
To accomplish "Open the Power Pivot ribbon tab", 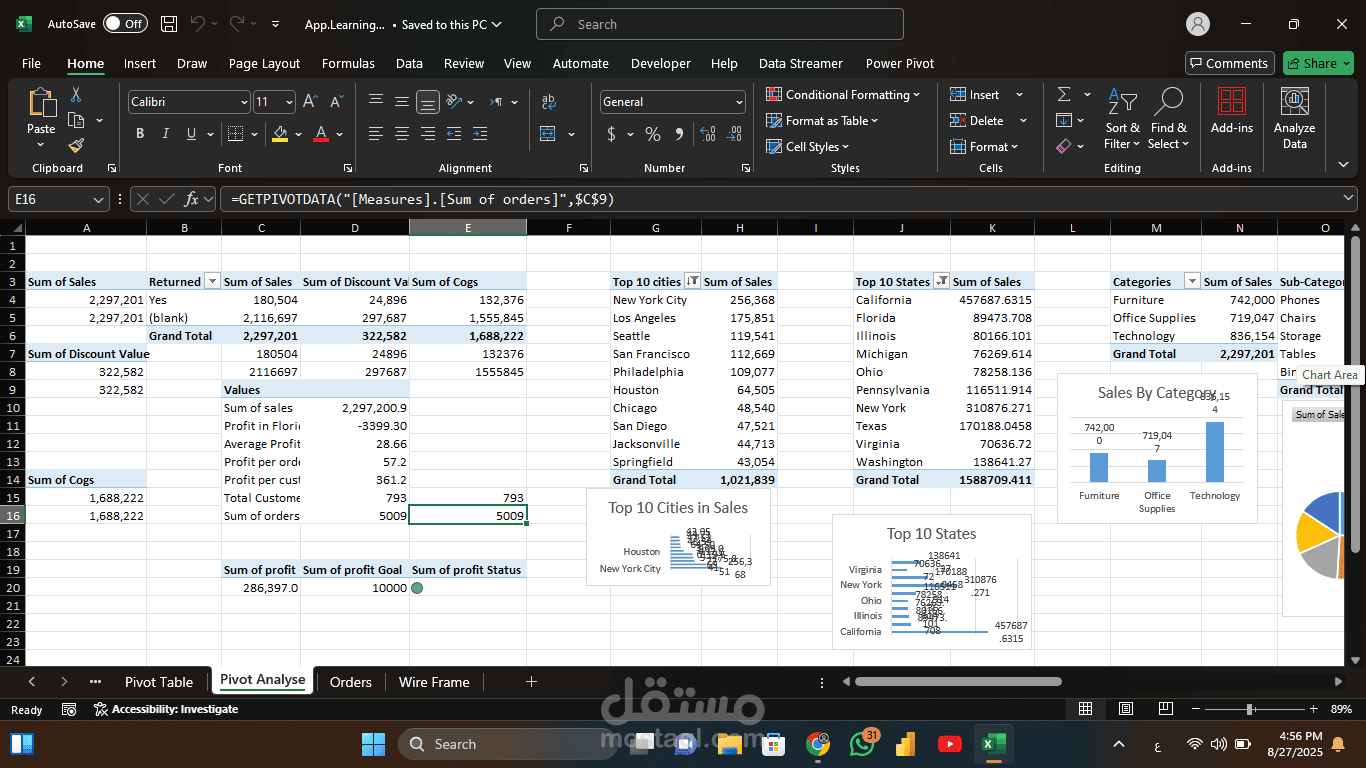I will tap(900, 63).
